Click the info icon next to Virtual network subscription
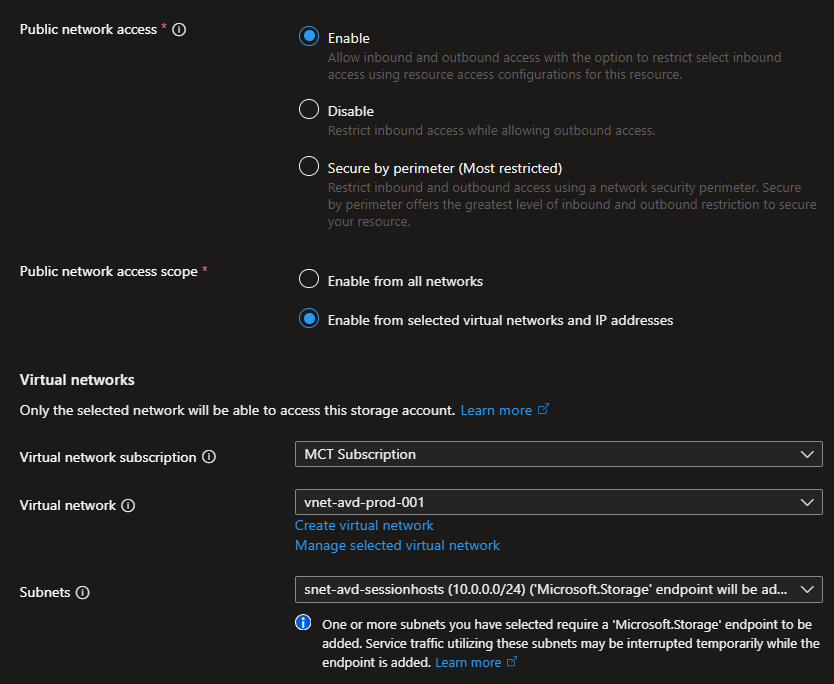 [209, 457]
